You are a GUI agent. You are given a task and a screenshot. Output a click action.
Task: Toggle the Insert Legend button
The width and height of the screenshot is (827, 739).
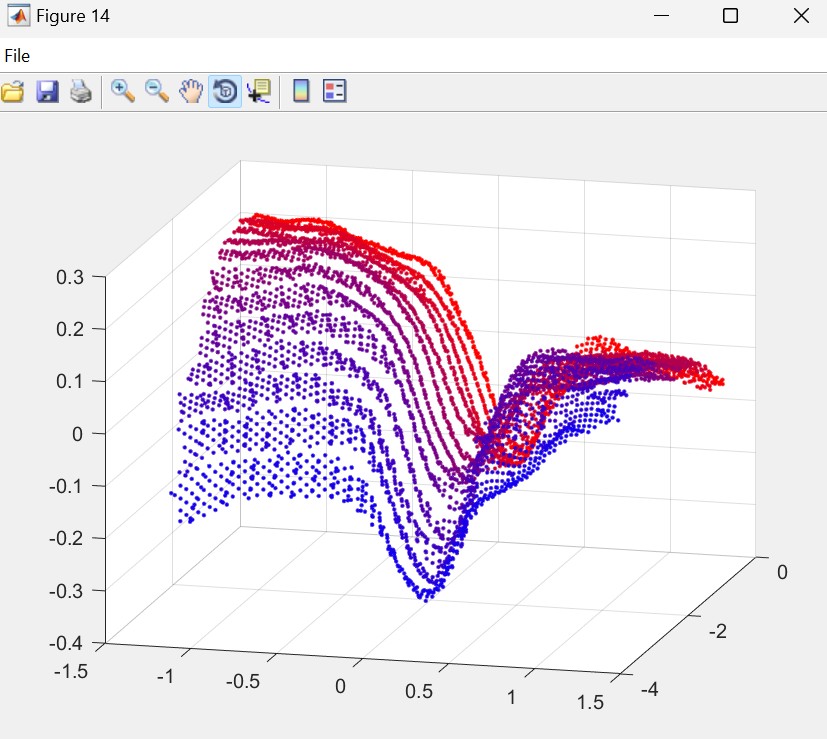[334, 92]
